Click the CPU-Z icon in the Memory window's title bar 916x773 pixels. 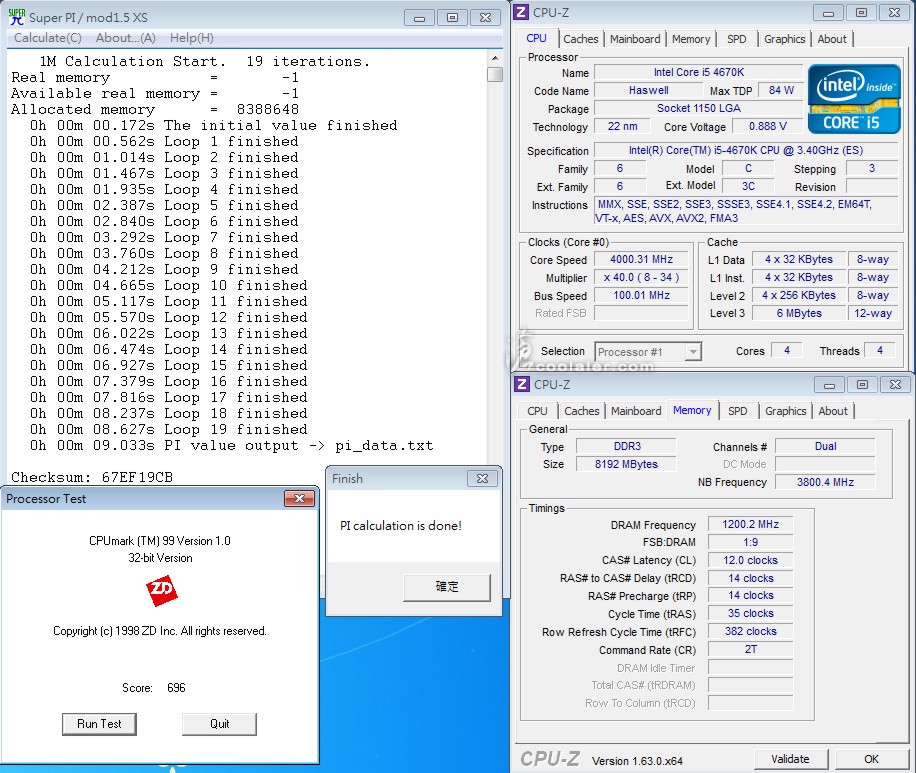pos(522,384)
